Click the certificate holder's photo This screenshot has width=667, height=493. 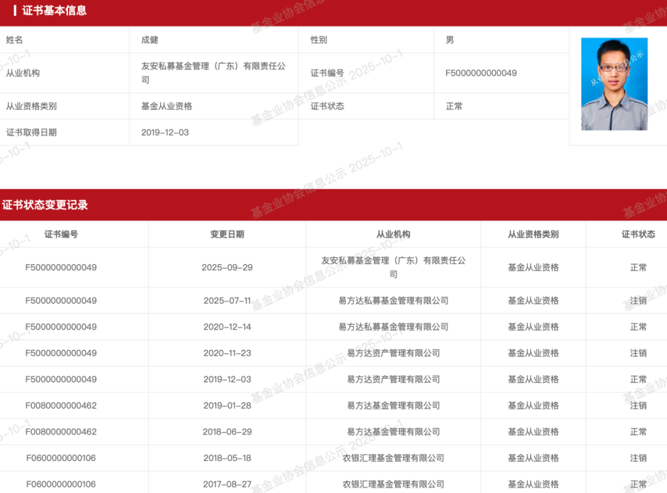pyautogui.click(x=614, y=84)
